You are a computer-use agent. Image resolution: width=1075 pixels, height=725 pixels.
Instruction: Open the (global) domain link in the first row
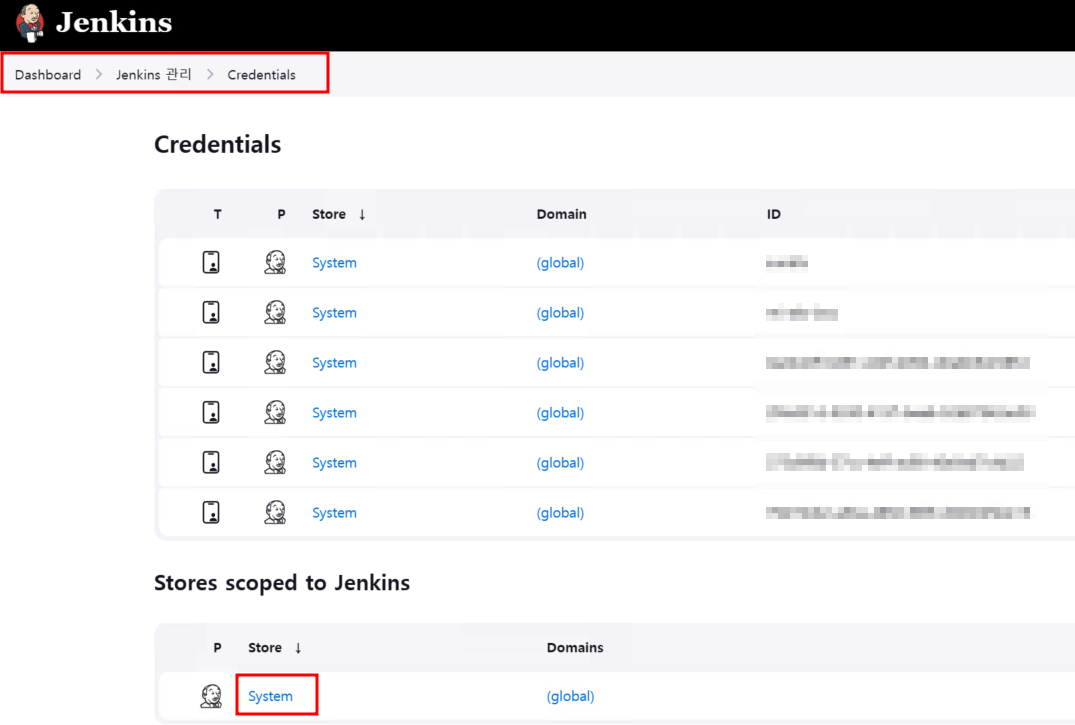(560, 262)
